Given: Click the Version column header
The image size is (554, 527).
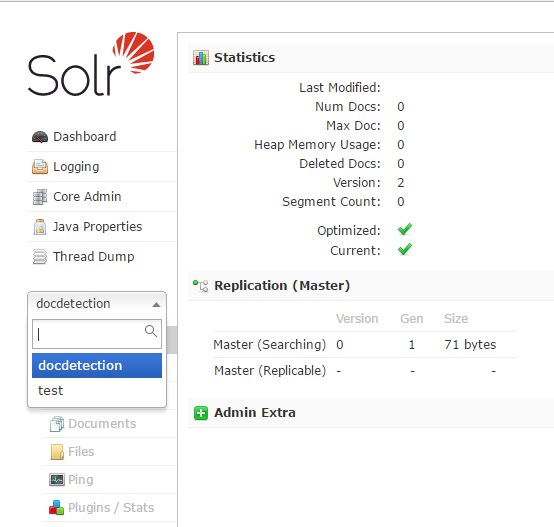Looking at the screenshot, I should (357, 319).
